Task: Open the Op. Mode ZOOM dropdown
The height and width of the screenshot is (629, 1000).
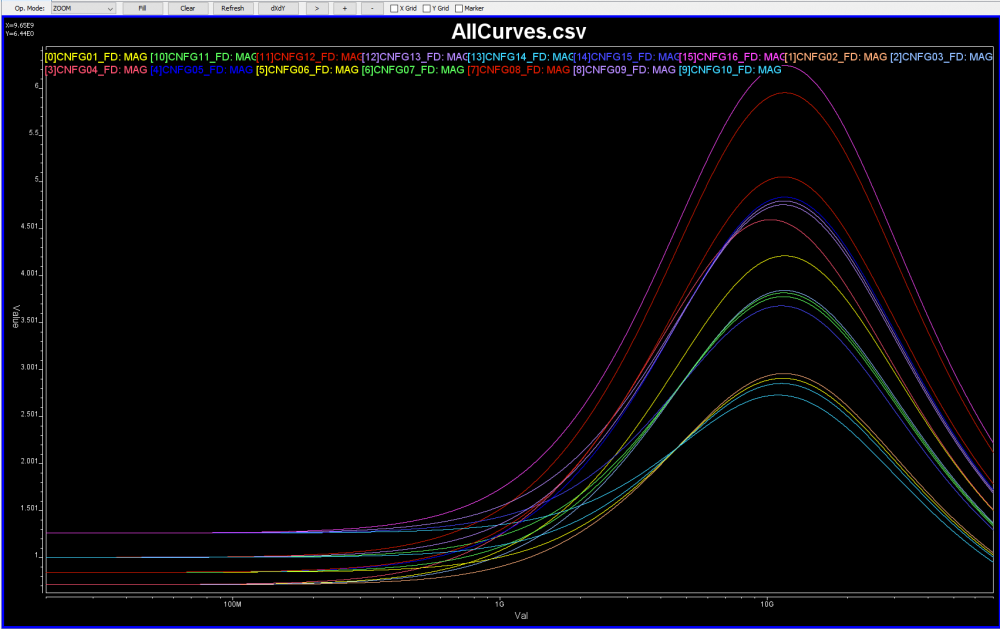Action: (83, 8)
